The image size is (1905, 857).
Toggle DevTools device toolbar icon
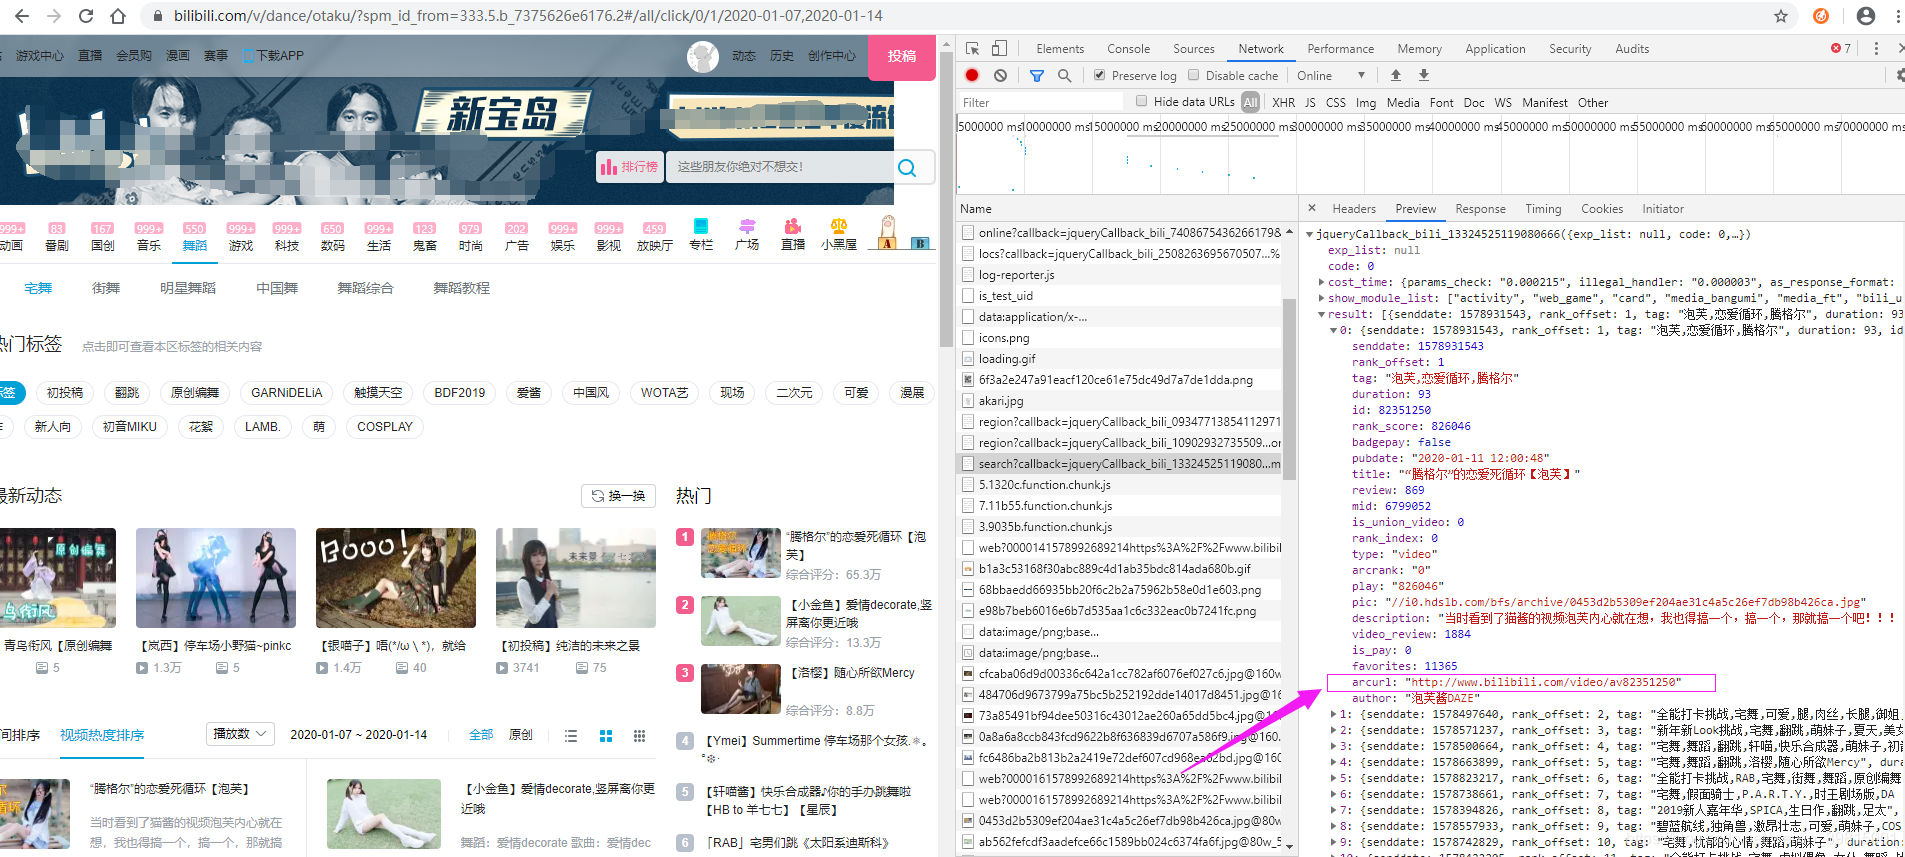pos(999,48)
